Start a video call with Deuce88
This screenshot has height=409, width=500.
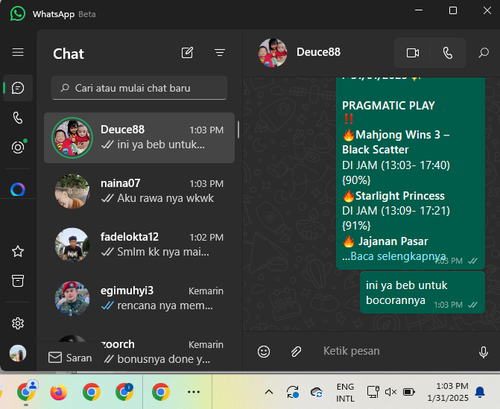413,53
